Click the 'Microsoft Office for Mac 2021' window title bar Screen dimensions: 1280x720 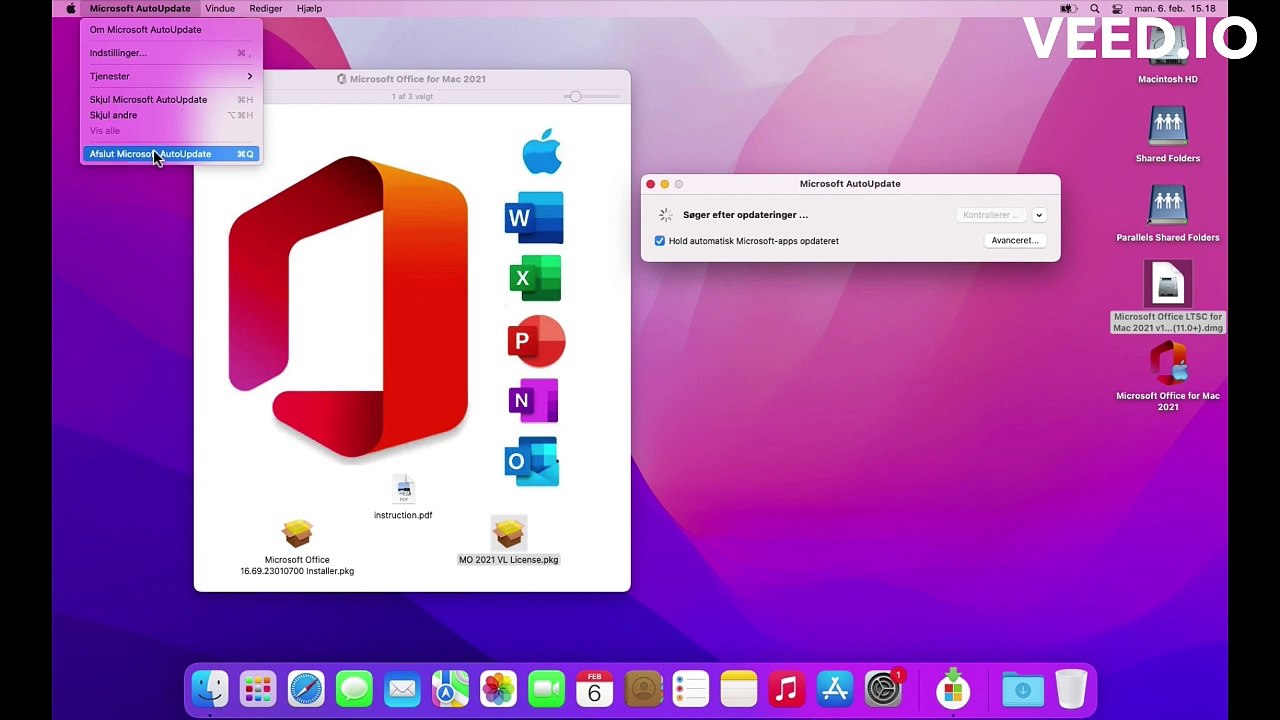[x=412, y=79]
